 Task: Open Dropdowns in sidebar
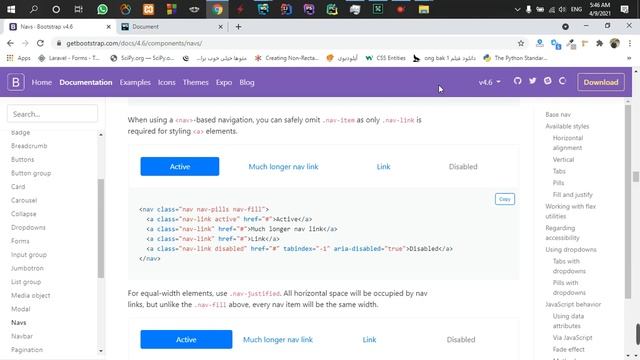[28, 227]
